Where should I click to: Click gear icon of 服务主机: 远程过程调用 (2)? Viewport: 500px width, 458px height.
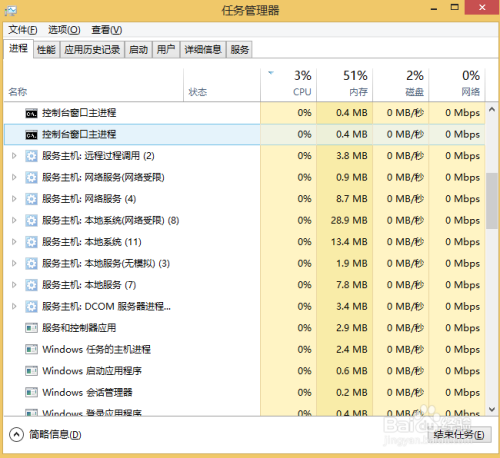pyautogui.click(x=31, y=156)
